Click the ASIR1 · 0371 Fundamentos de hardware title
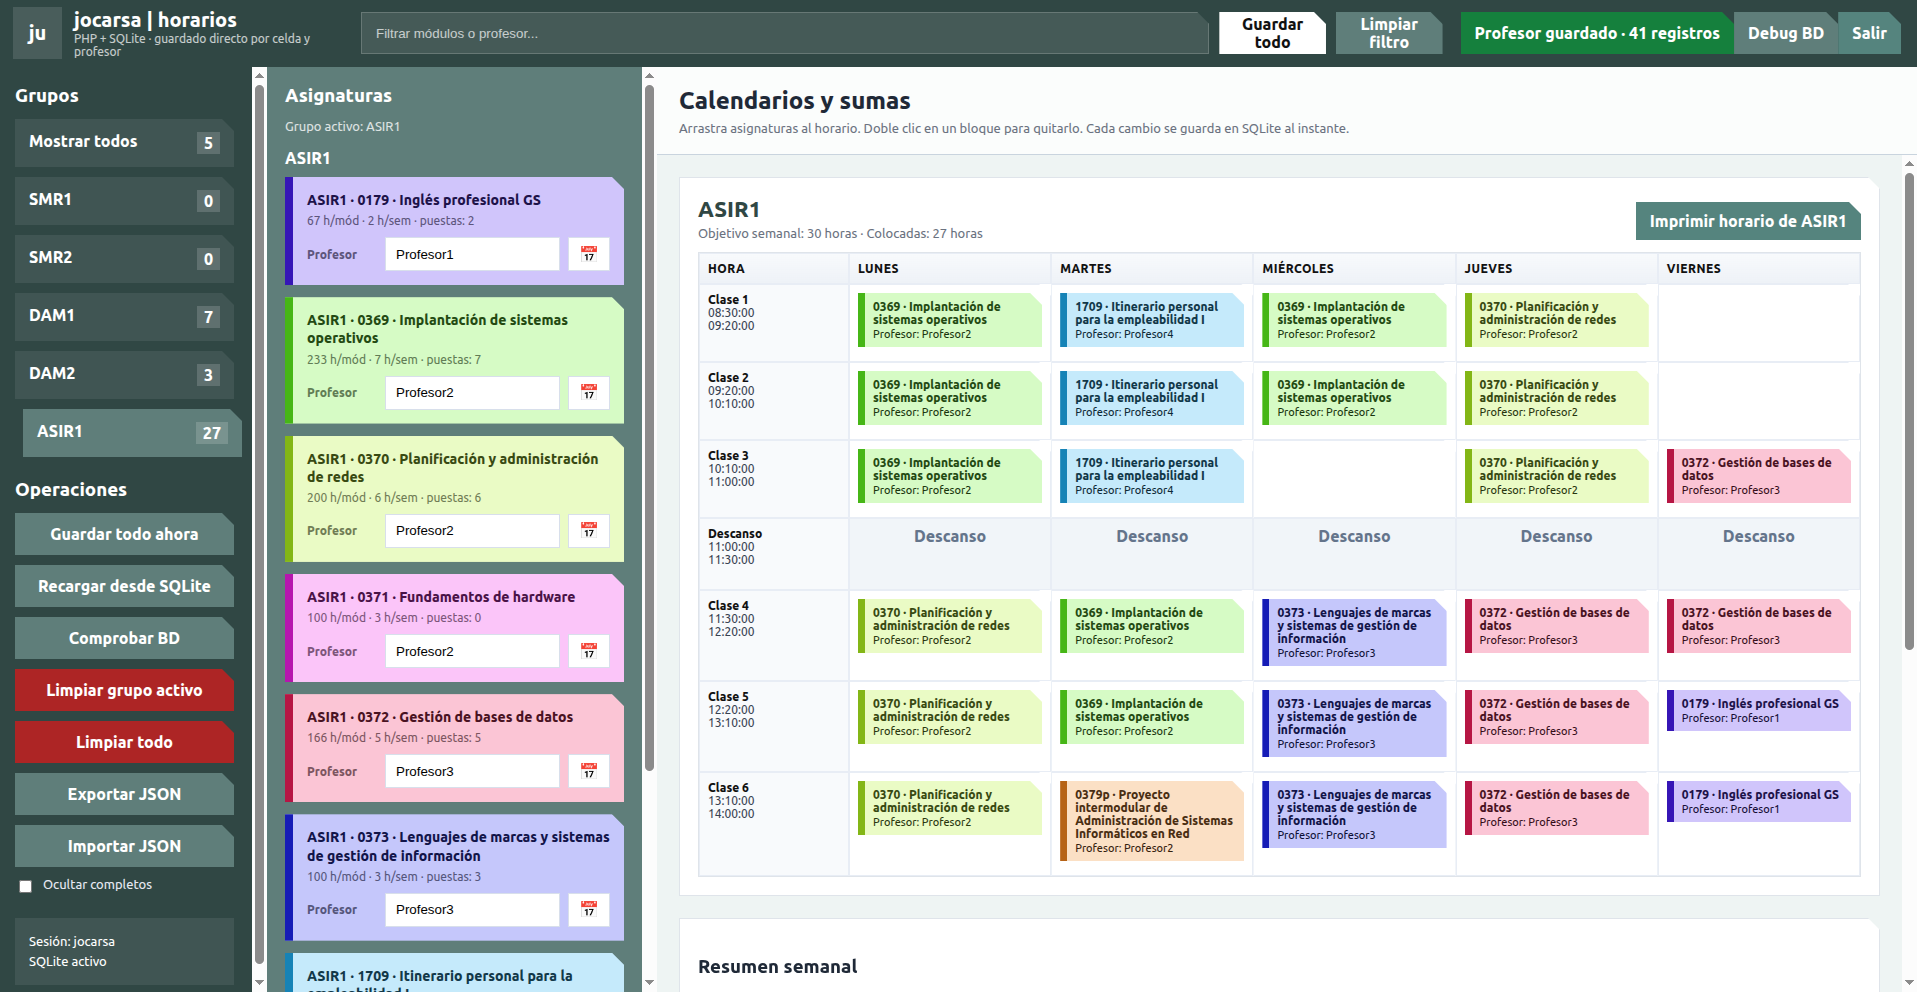Screen dimensions: 1917x992 point(441,597)
